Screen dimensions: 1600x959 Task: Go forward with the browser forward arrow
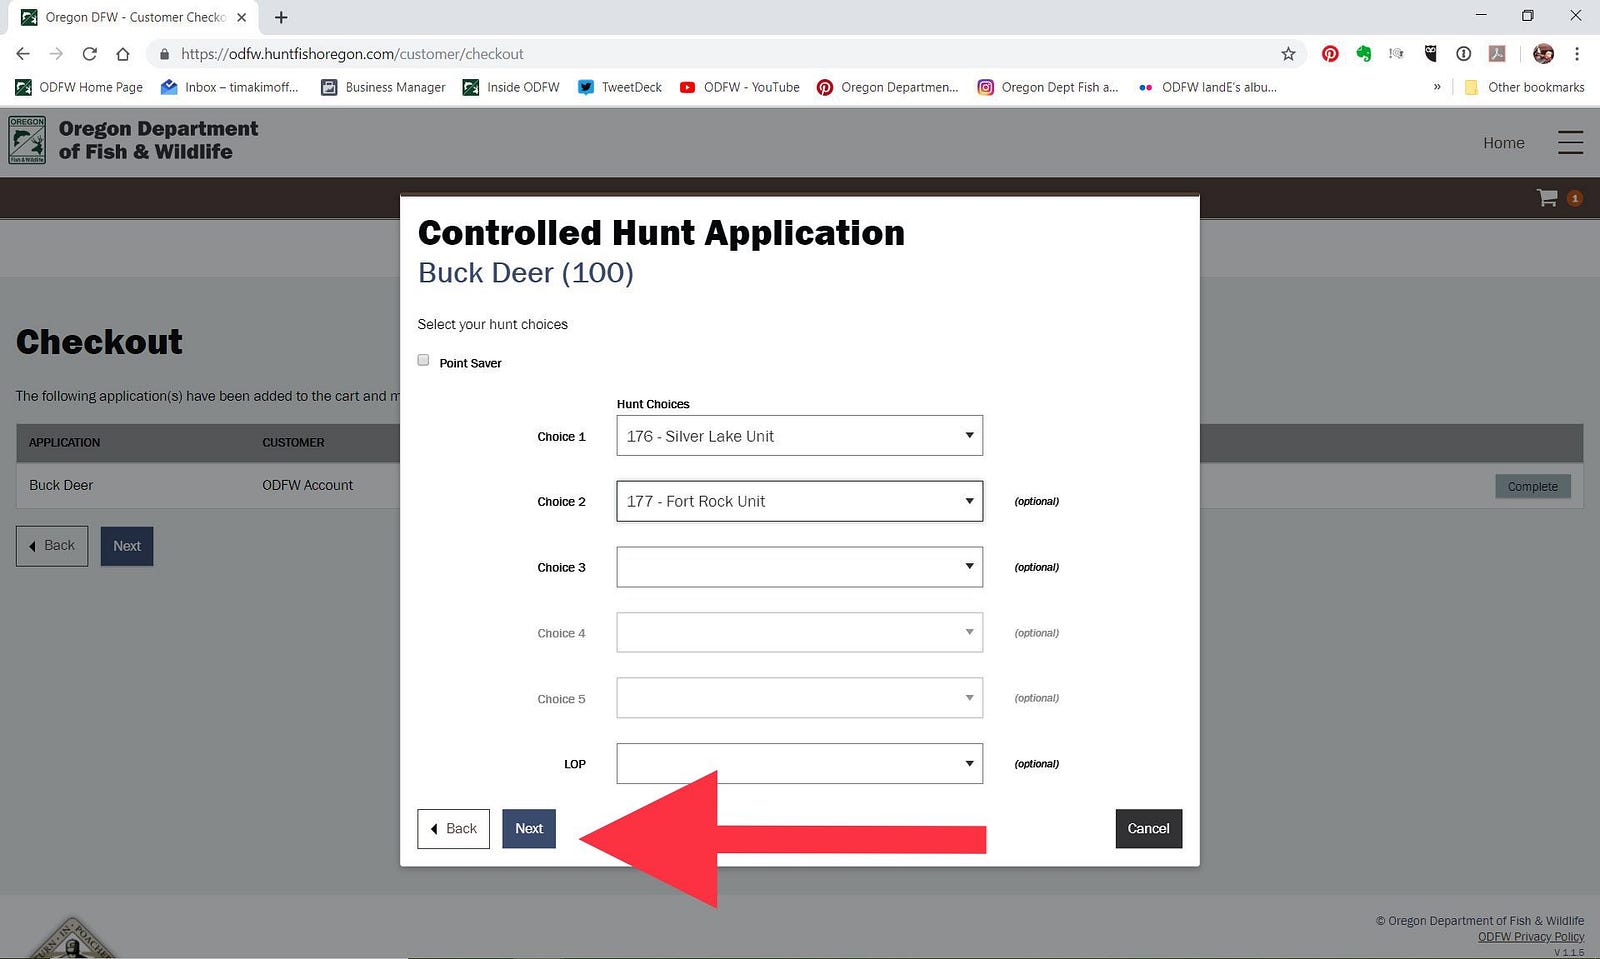pyautogui.click(x=56, y=54)
